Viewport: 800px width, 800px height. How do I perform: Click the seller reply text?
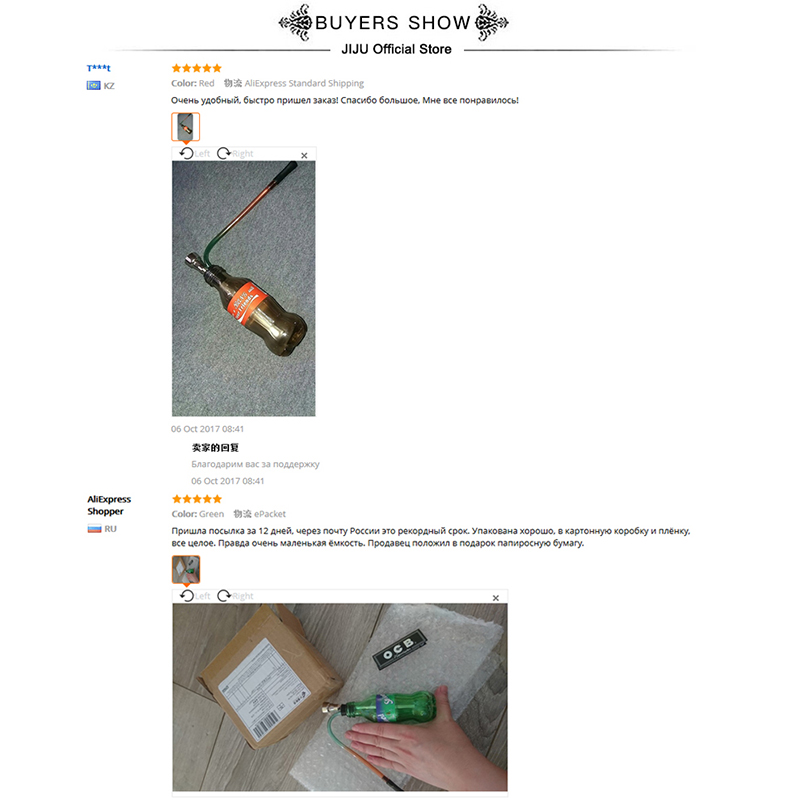coord(255,464)
